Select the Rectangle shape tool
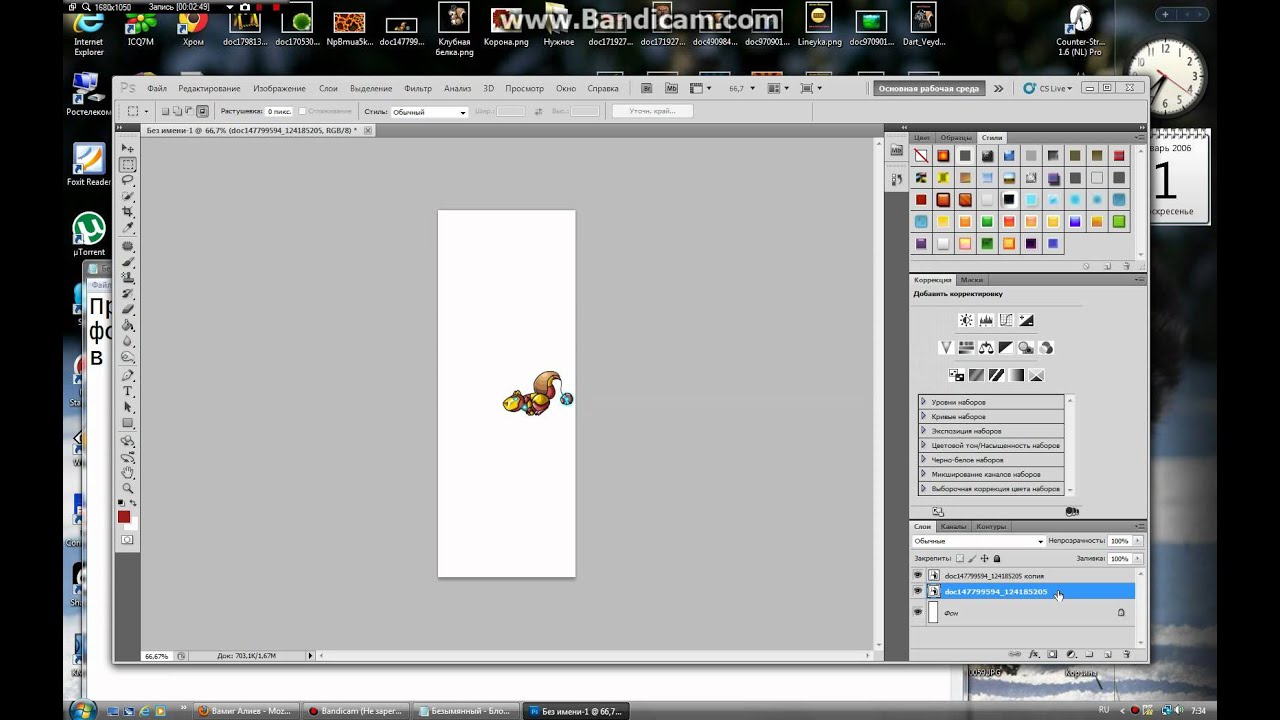 (128, 423)
